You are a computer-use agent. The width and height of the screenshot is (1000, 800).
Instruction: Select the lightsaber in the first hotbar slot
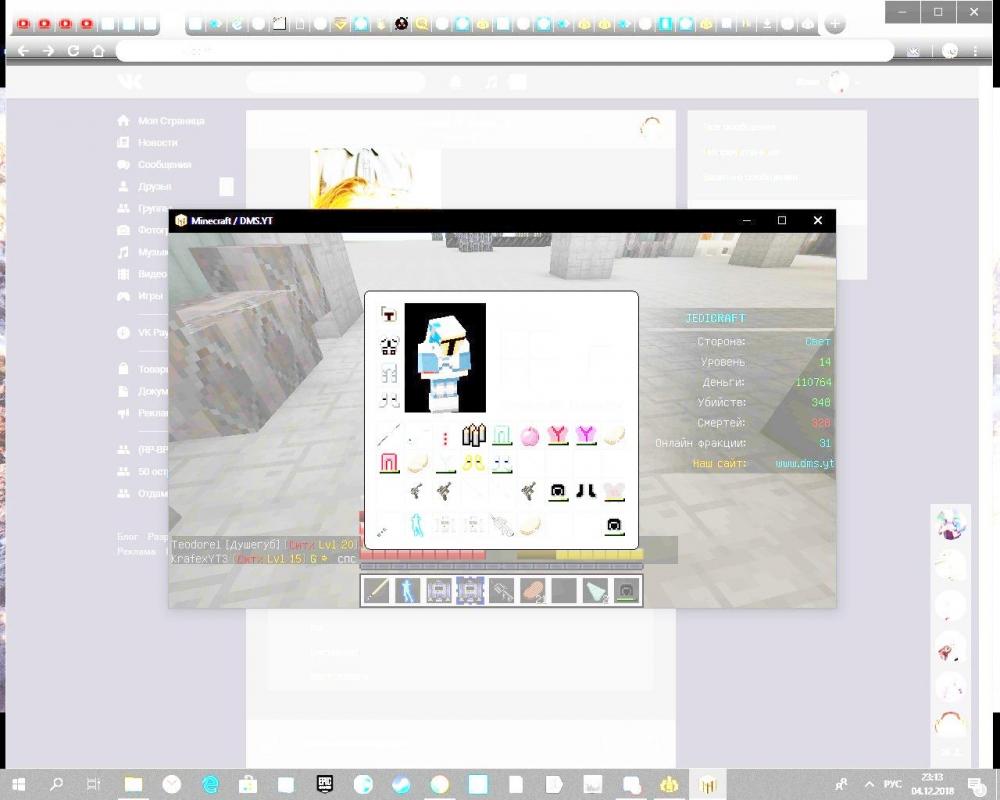coord(376,590)
